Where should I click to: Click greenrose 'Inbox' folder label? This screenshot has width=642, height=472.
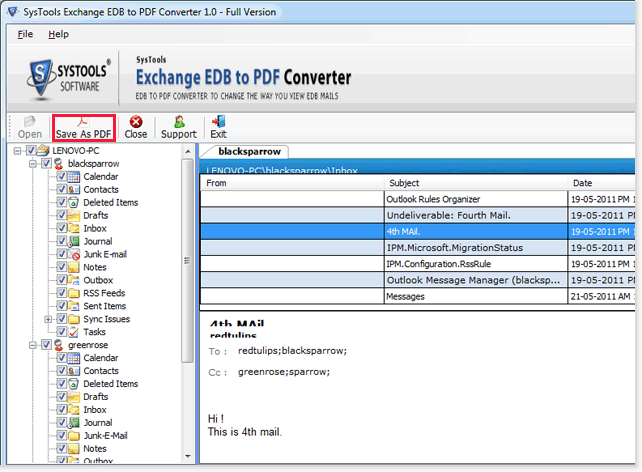[95, 410]
